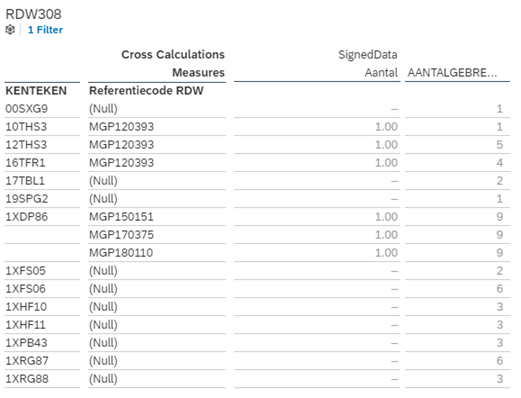Select AANTALGEBRE value 6 for 1XFS06
Screen dimensions: 521x398
[499, 289]
